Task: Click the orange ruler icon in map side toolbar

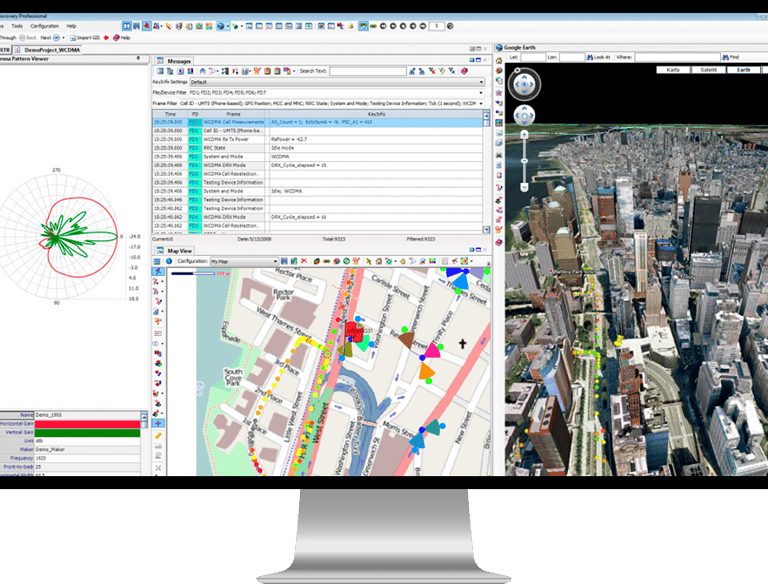Action: click(x=158, y=435)
